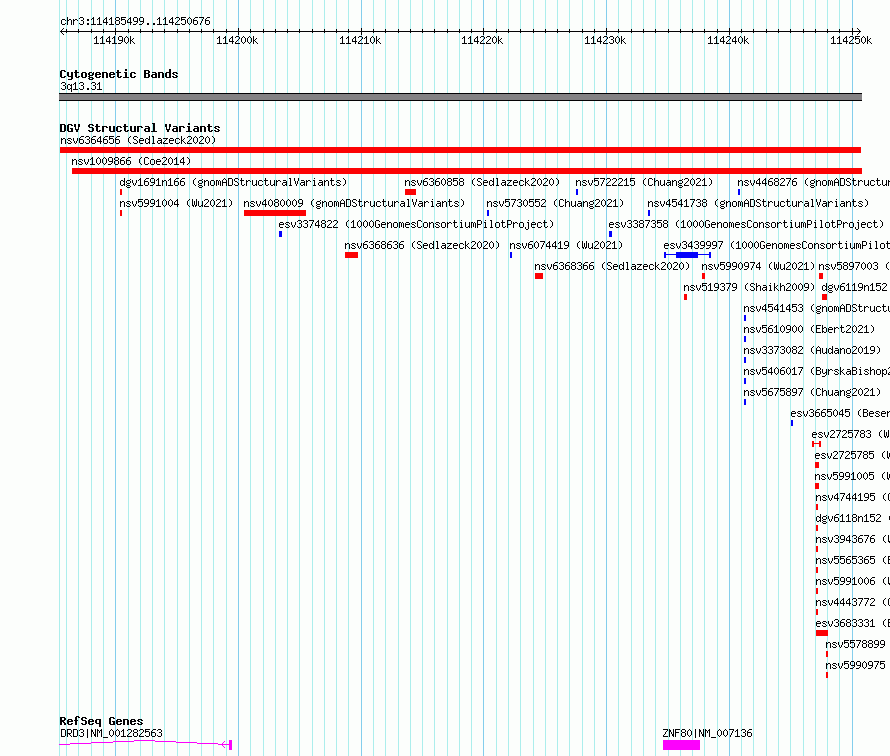Click nsv4443772 variant label

853,602
